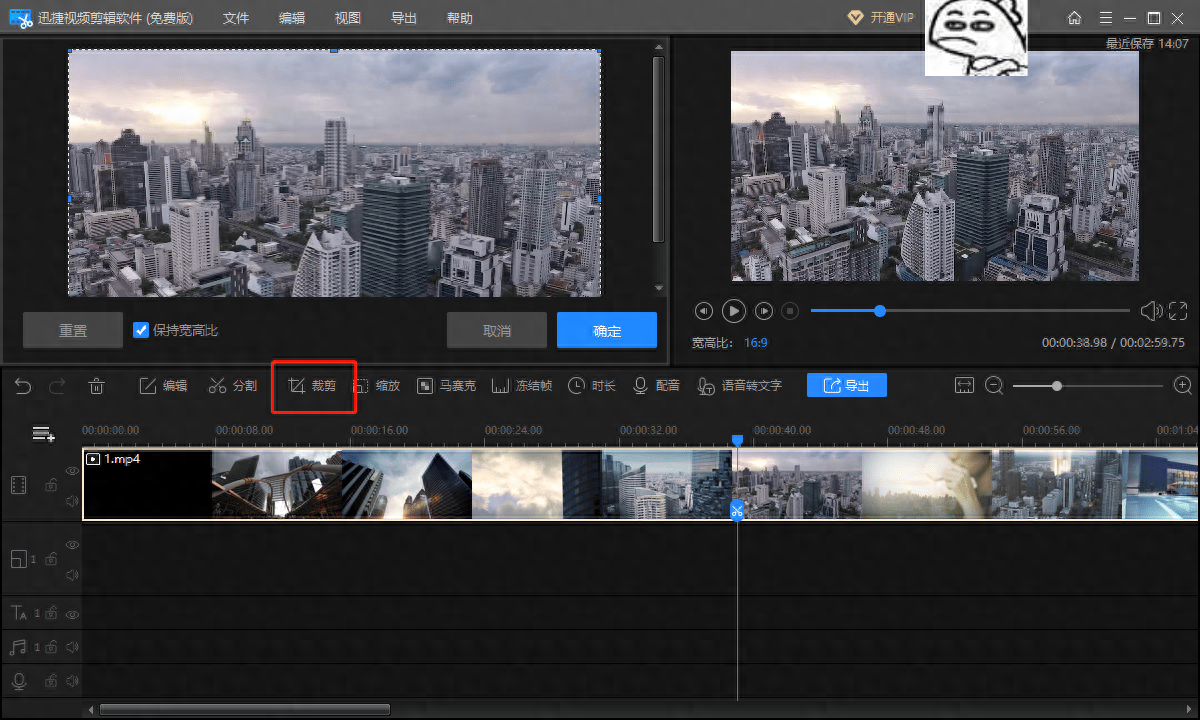The width and height of the screenshot is (1200, 720).
Task: Mute the music track speaker icon
Action: (72, 647)
